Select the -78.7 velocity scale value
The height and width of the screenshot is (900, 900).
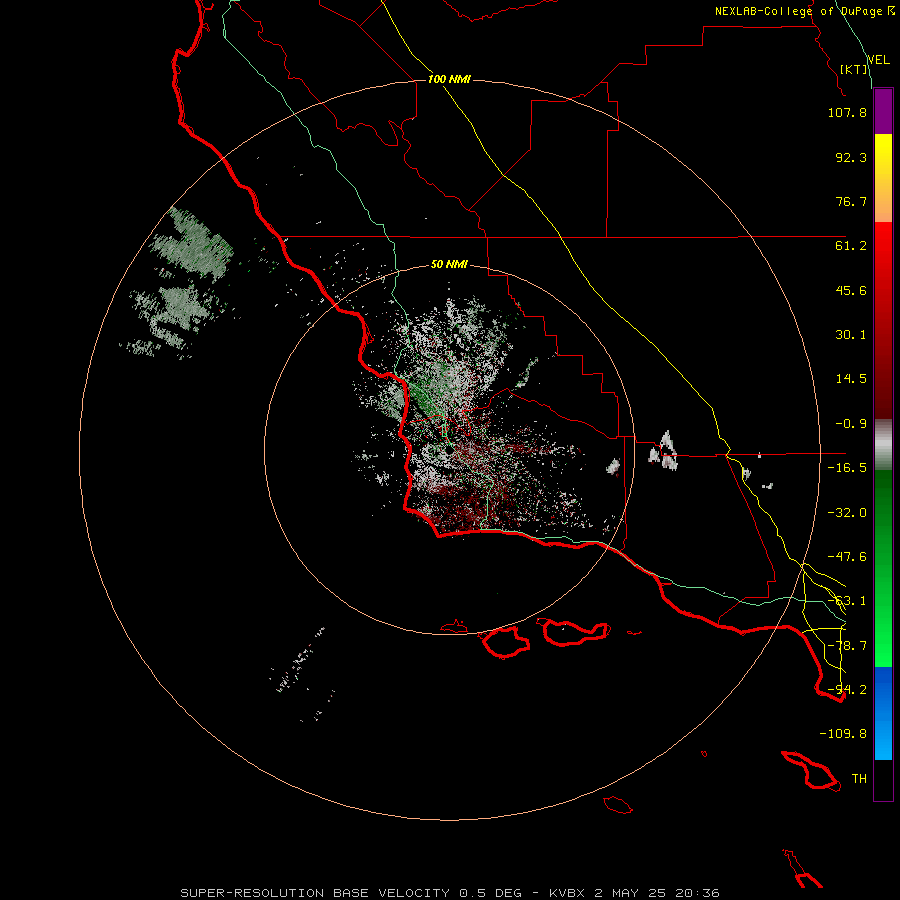(847, 646)
